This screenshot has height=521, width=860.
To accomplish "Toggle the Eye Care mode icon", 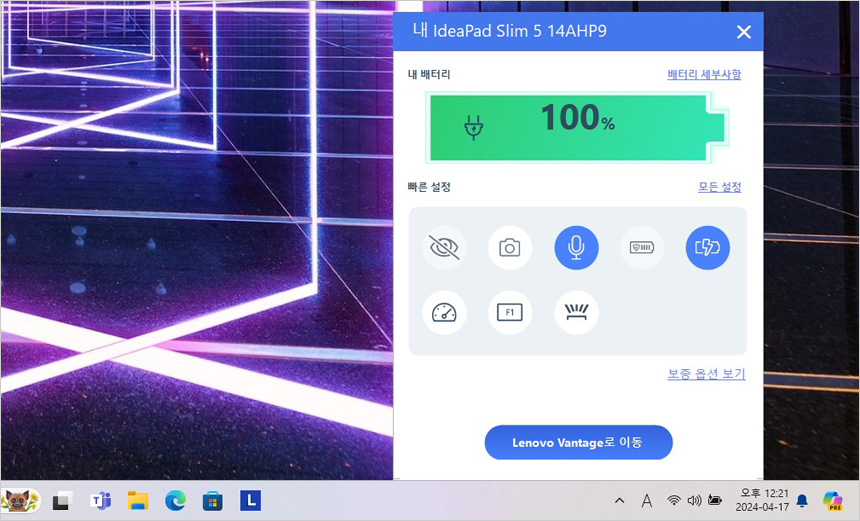I will coord(444,247).
